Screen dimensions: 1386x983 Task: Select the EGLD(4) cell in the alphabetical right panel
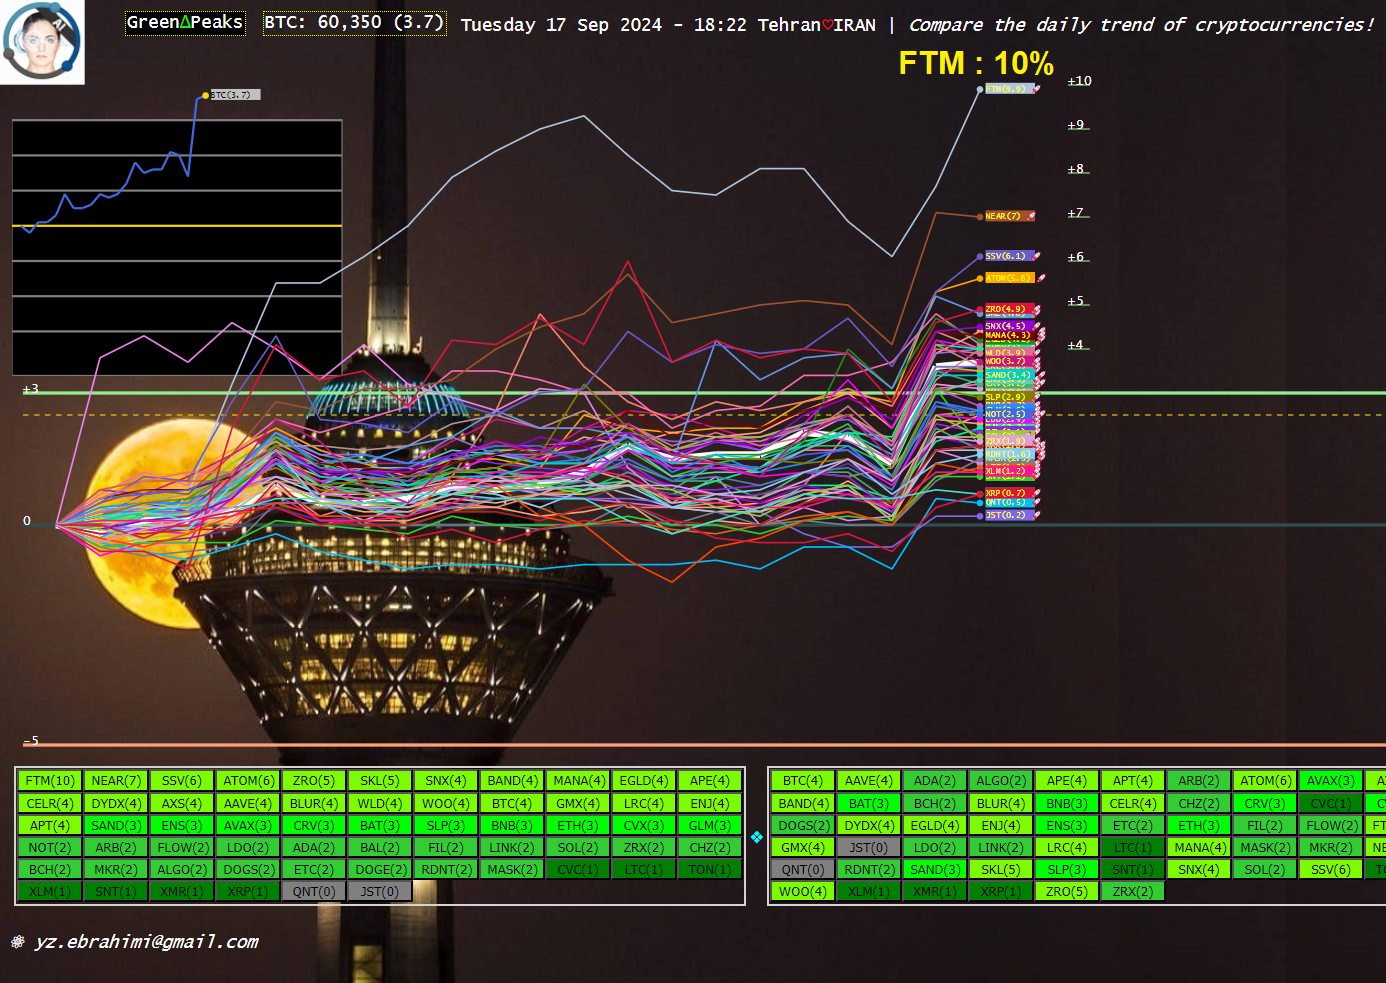pyautogui.click(x=935, y=825)
